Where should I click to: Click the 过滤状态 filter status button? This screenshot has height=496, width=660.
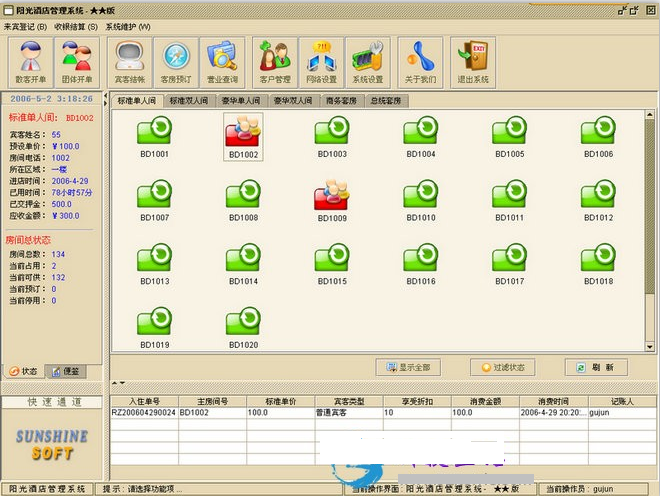(503, 367)
